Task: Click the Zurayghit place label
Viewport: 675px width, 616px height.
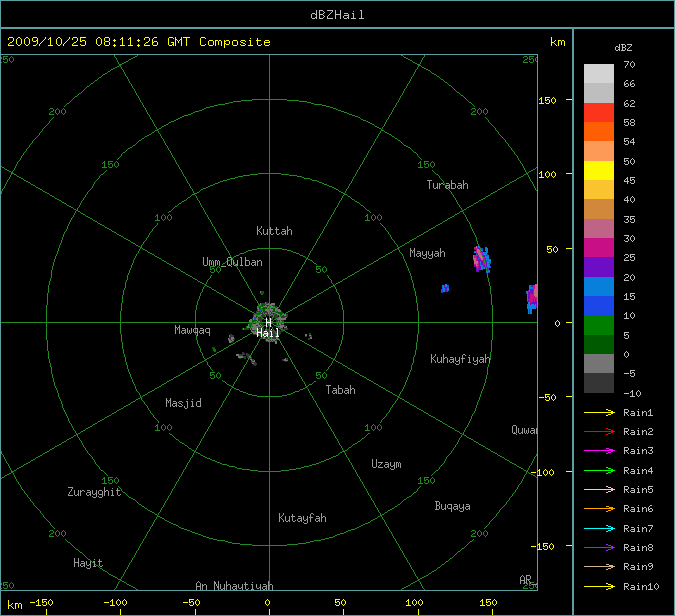Action: (94, 492)
